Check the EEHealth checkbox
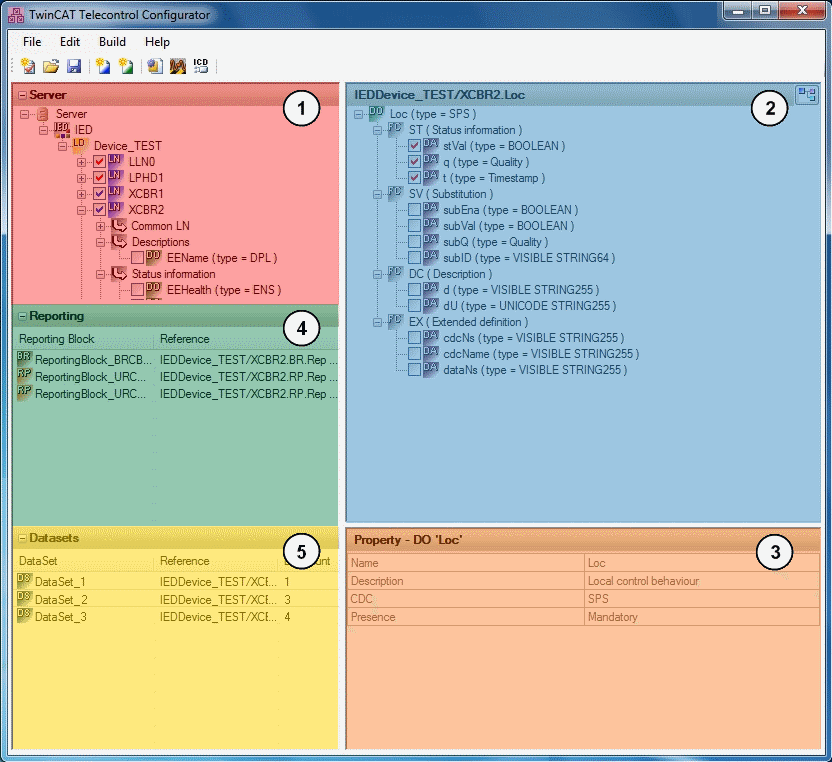Viewport: 832px width, 762px height. 137,290
